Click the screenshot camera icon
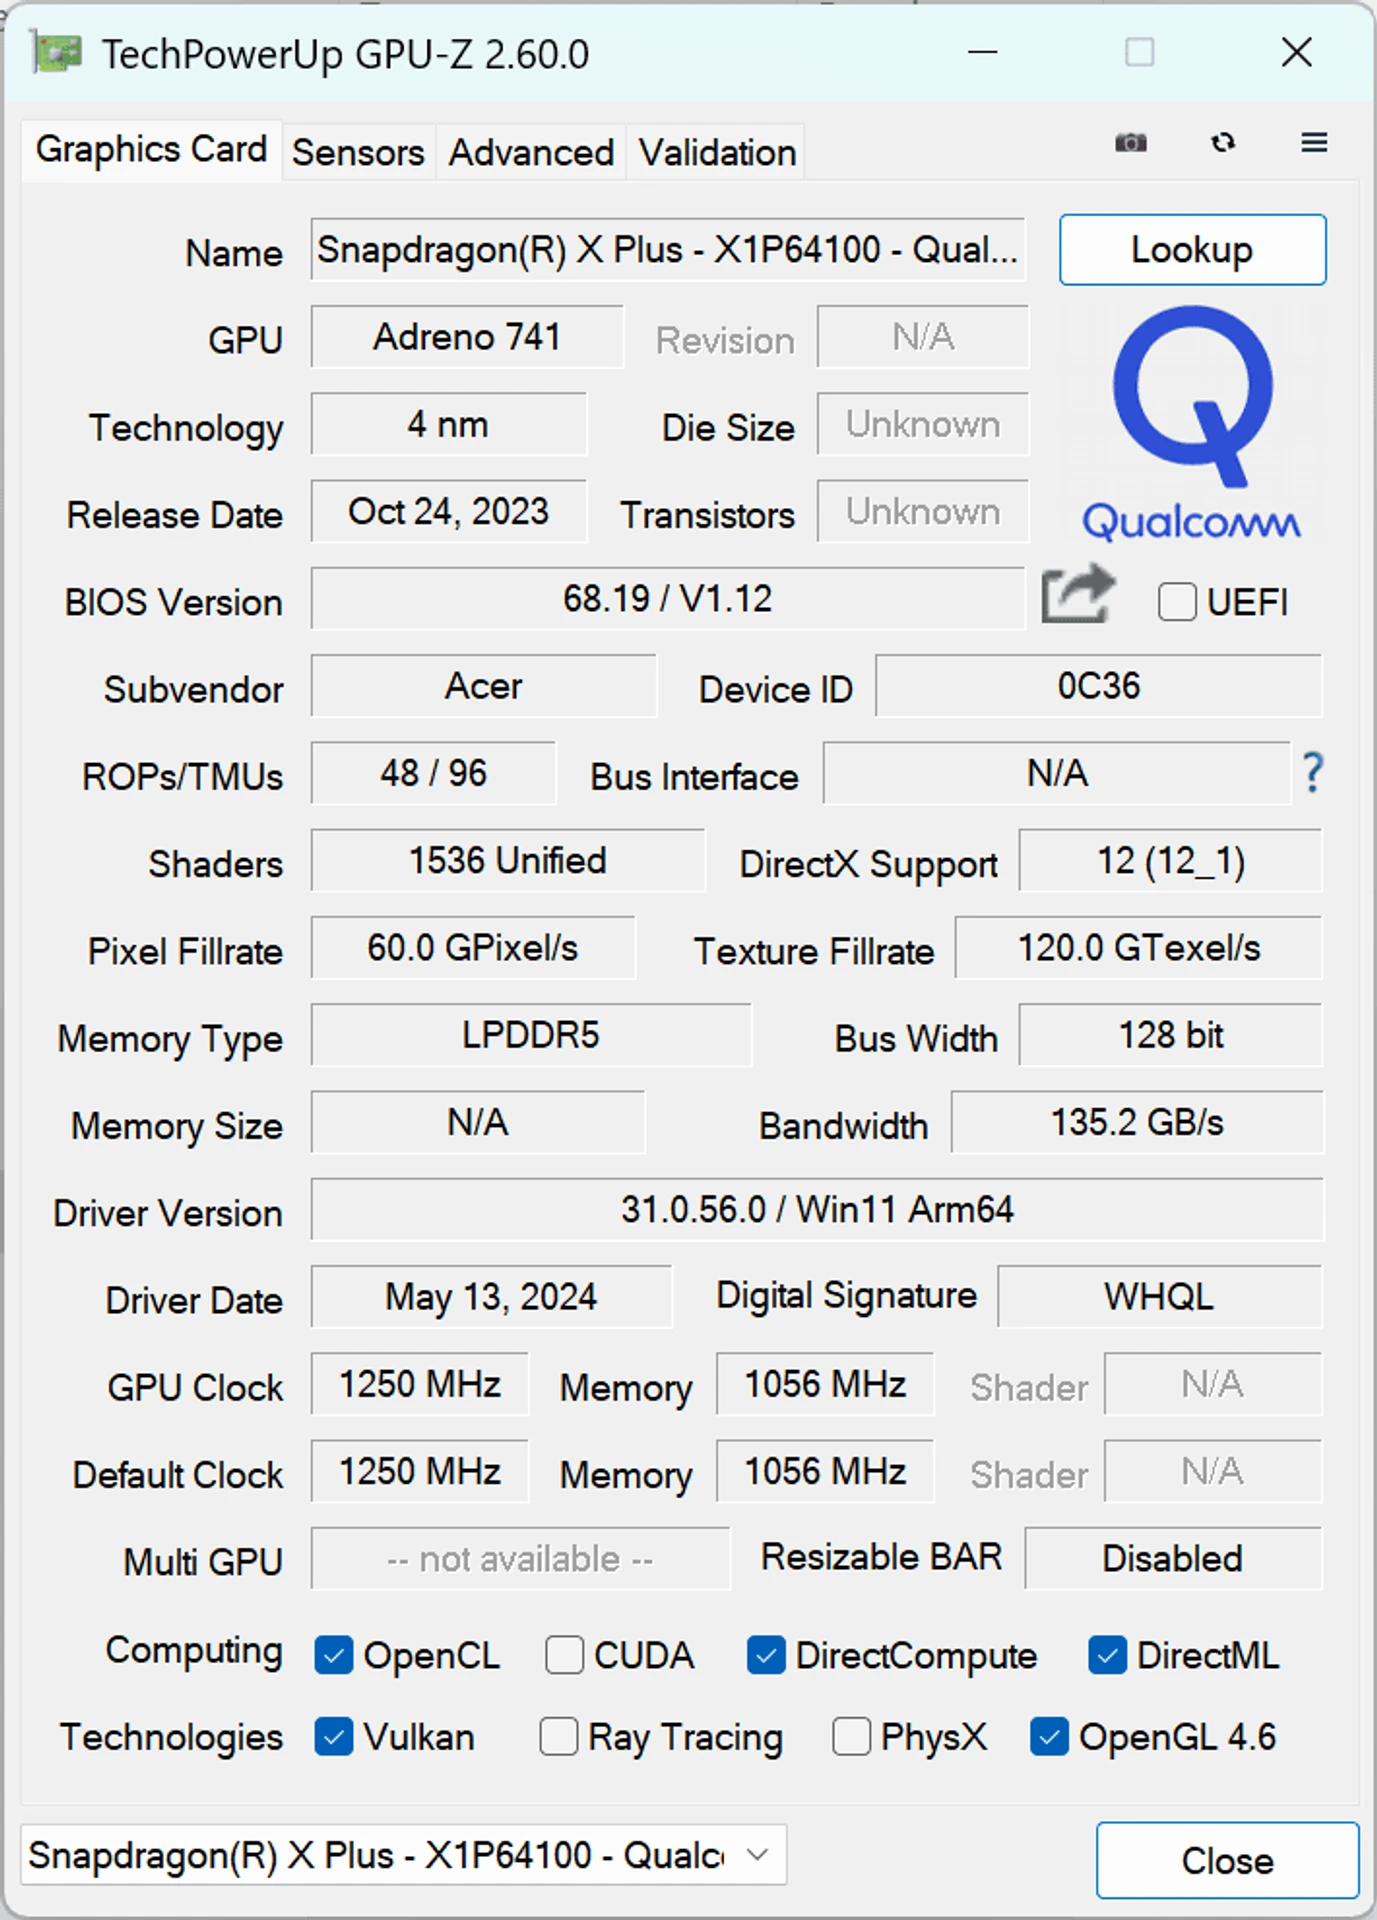 [x=1130, y=143]
